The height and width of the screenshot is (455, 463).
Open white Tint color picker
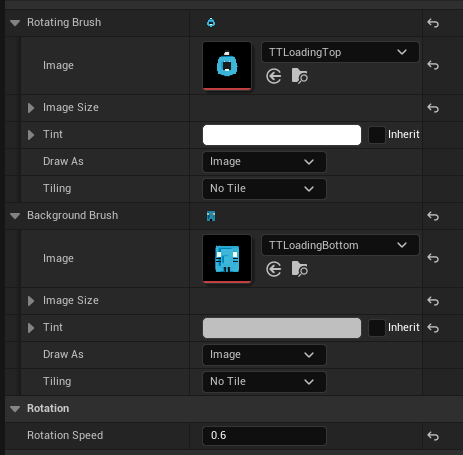(x=282, y=135)
